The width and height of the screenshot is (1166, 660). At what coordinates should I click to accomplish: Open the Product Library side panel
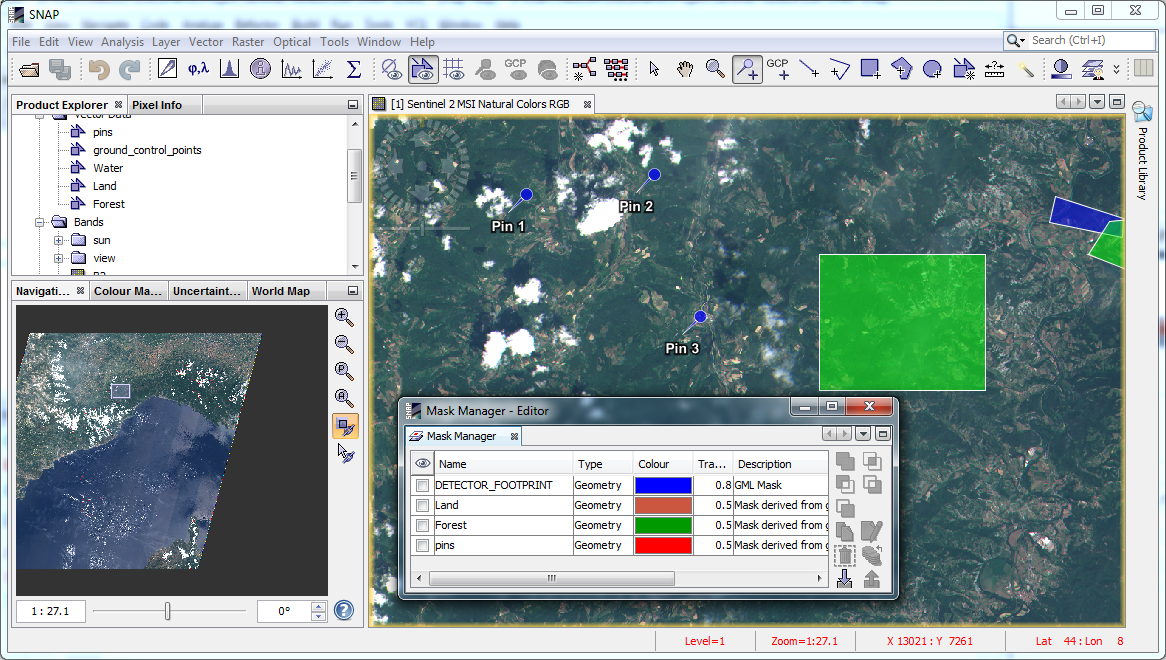tap(1141, 150)
